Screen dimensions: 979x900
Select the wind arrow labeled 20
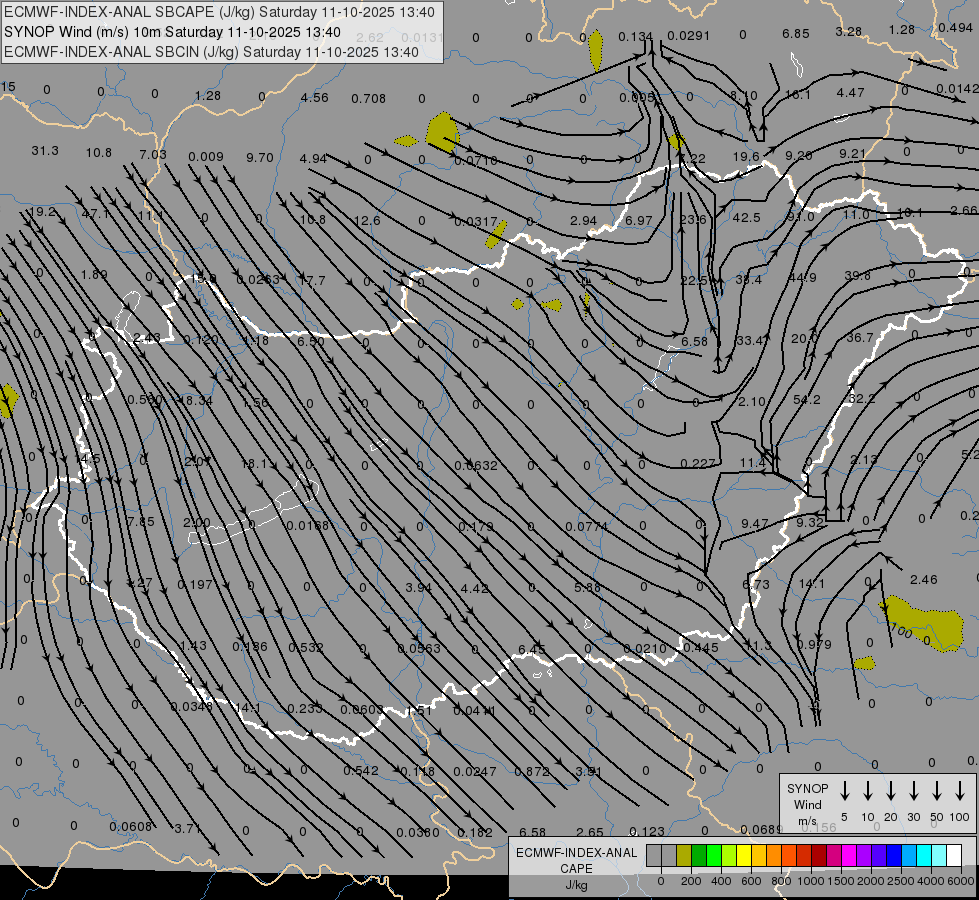coord(891,791)
